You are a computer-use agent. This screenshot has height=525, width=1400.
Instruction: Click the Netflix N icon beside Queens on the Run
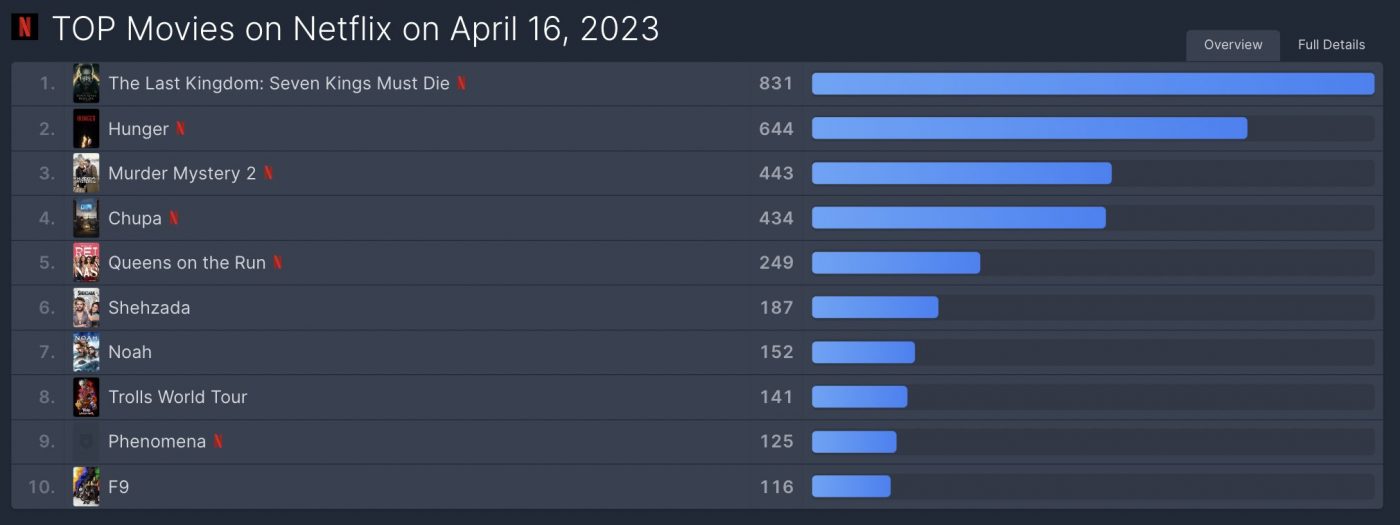[278, 263]
